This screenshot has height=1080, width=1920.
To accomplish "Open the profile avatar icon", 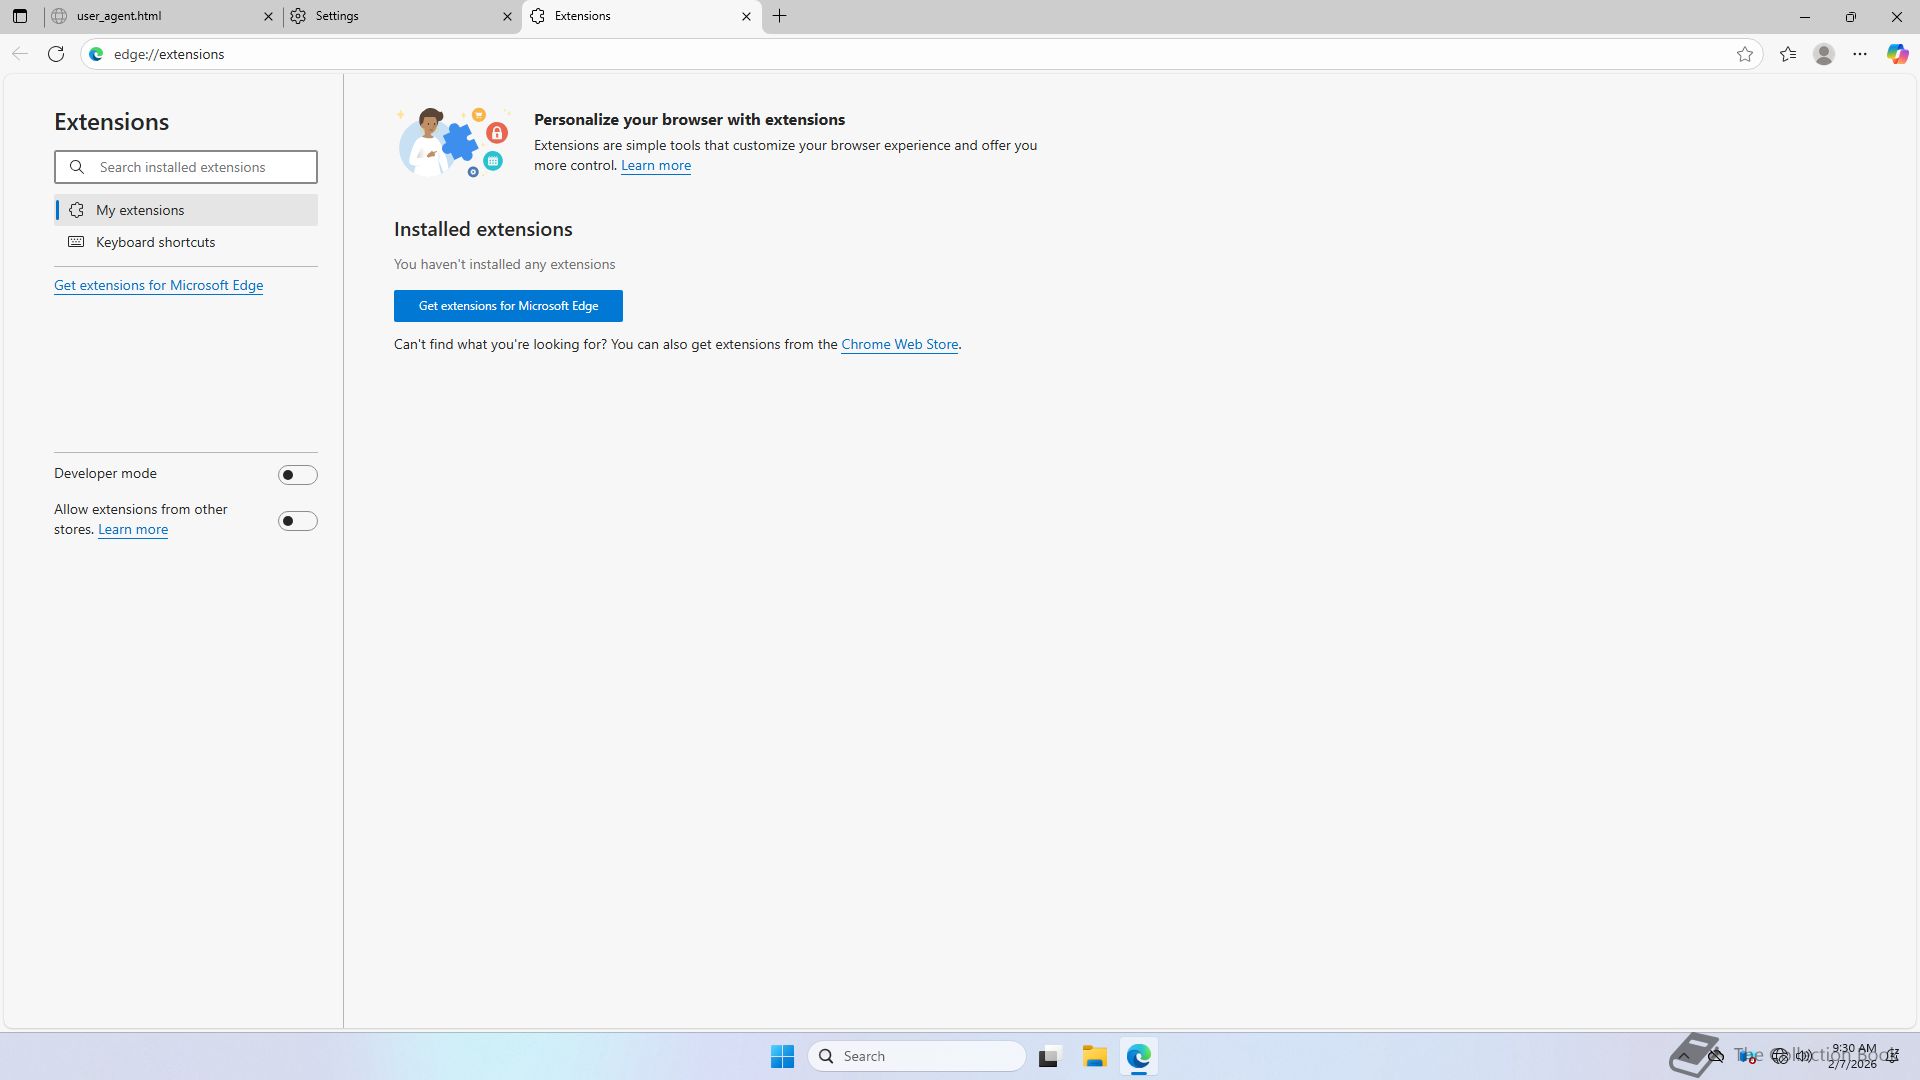I will pos(1824,54).
